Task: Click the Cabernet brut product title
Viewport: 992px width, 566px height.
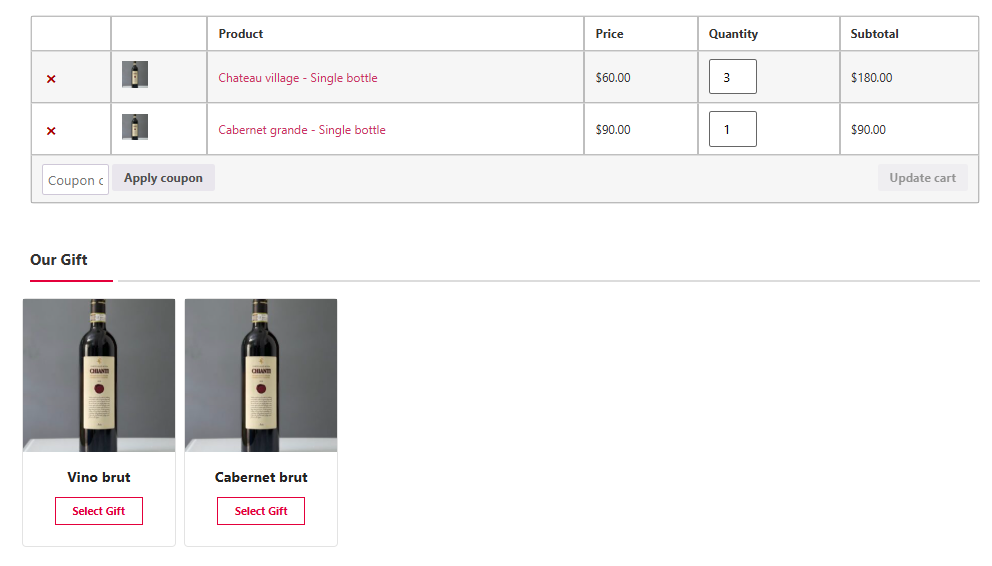Action: point(261,477)
